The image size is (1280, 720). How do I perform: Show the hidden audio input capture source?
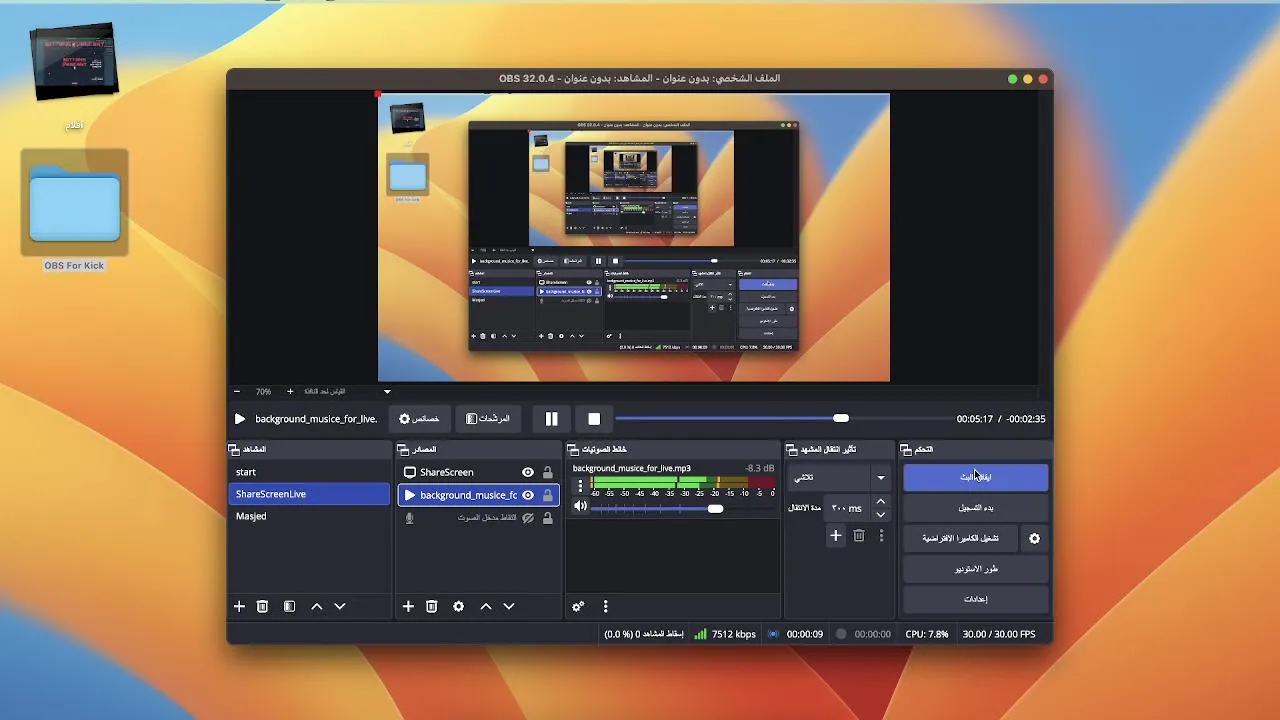(528, 518)
